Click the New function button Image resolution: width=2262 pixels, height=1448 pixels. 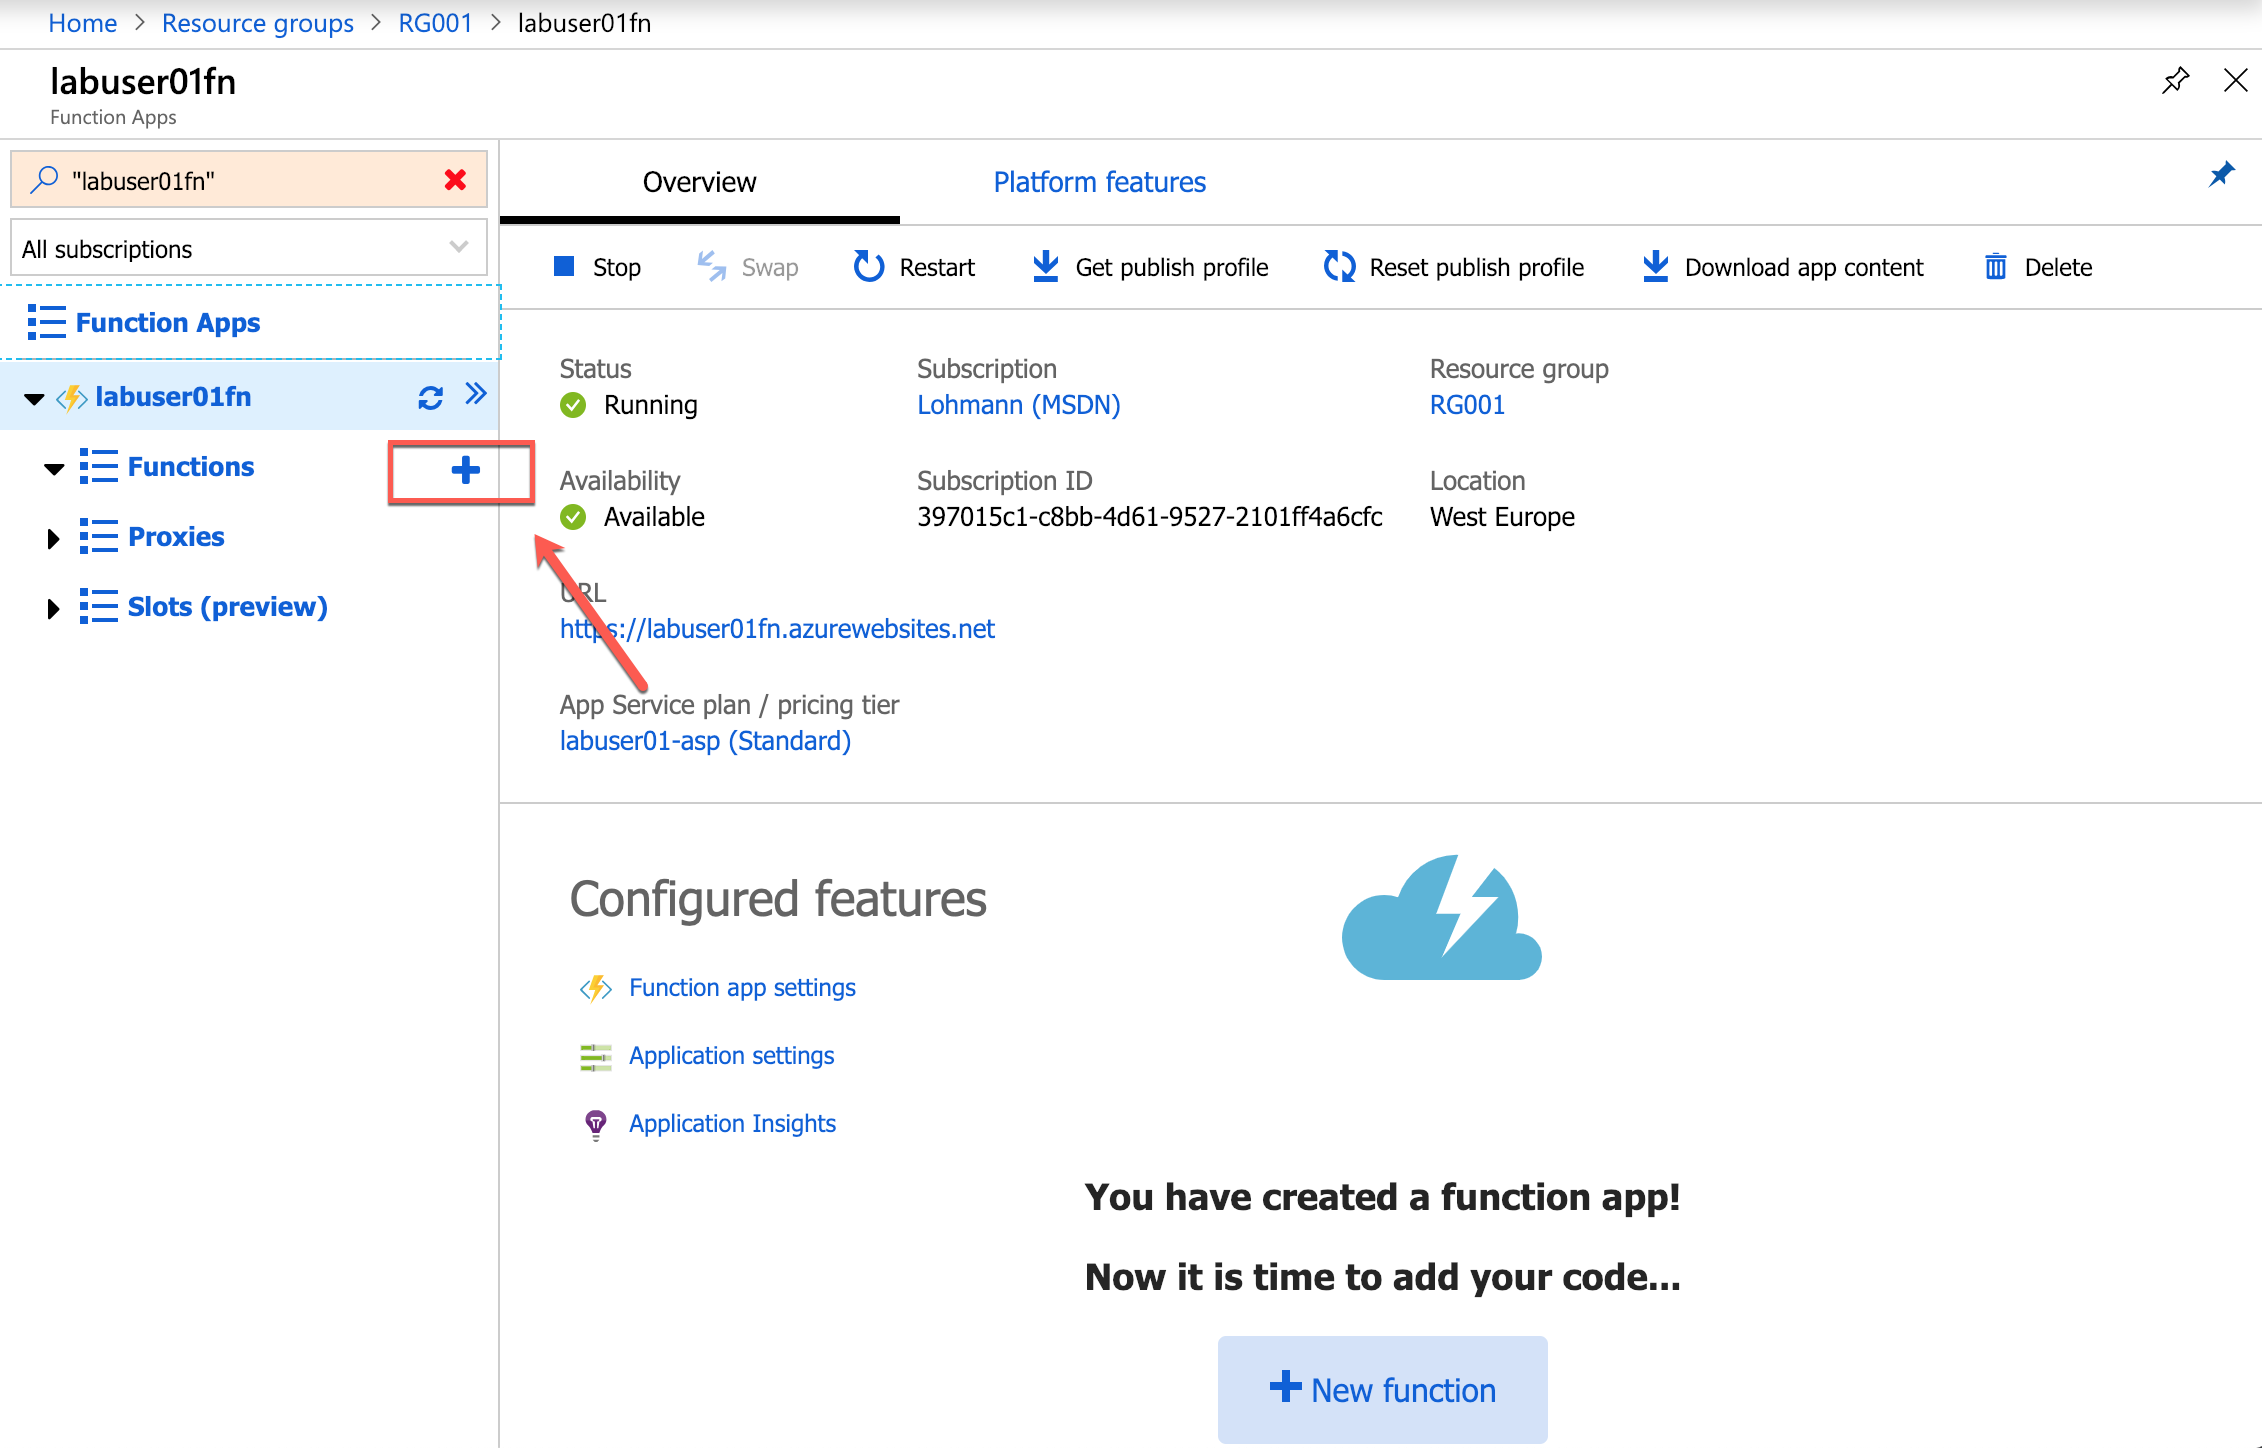click(x=1382, y=1389)
